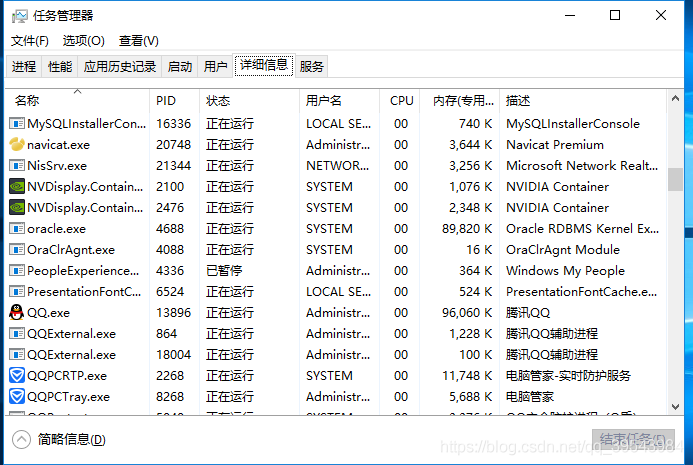
Task: Sort by the 描述 column header
Action: 583,101
